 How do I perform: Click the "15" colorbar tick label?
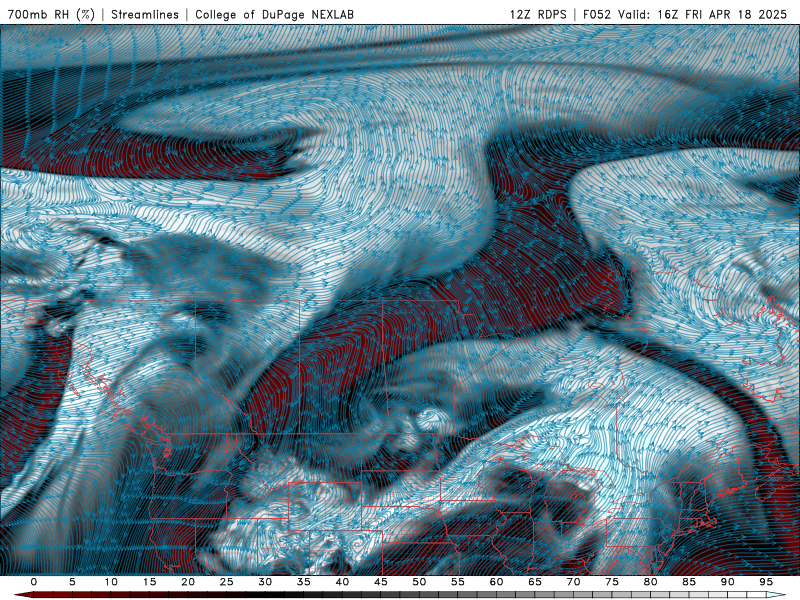(x=149, y=582)
